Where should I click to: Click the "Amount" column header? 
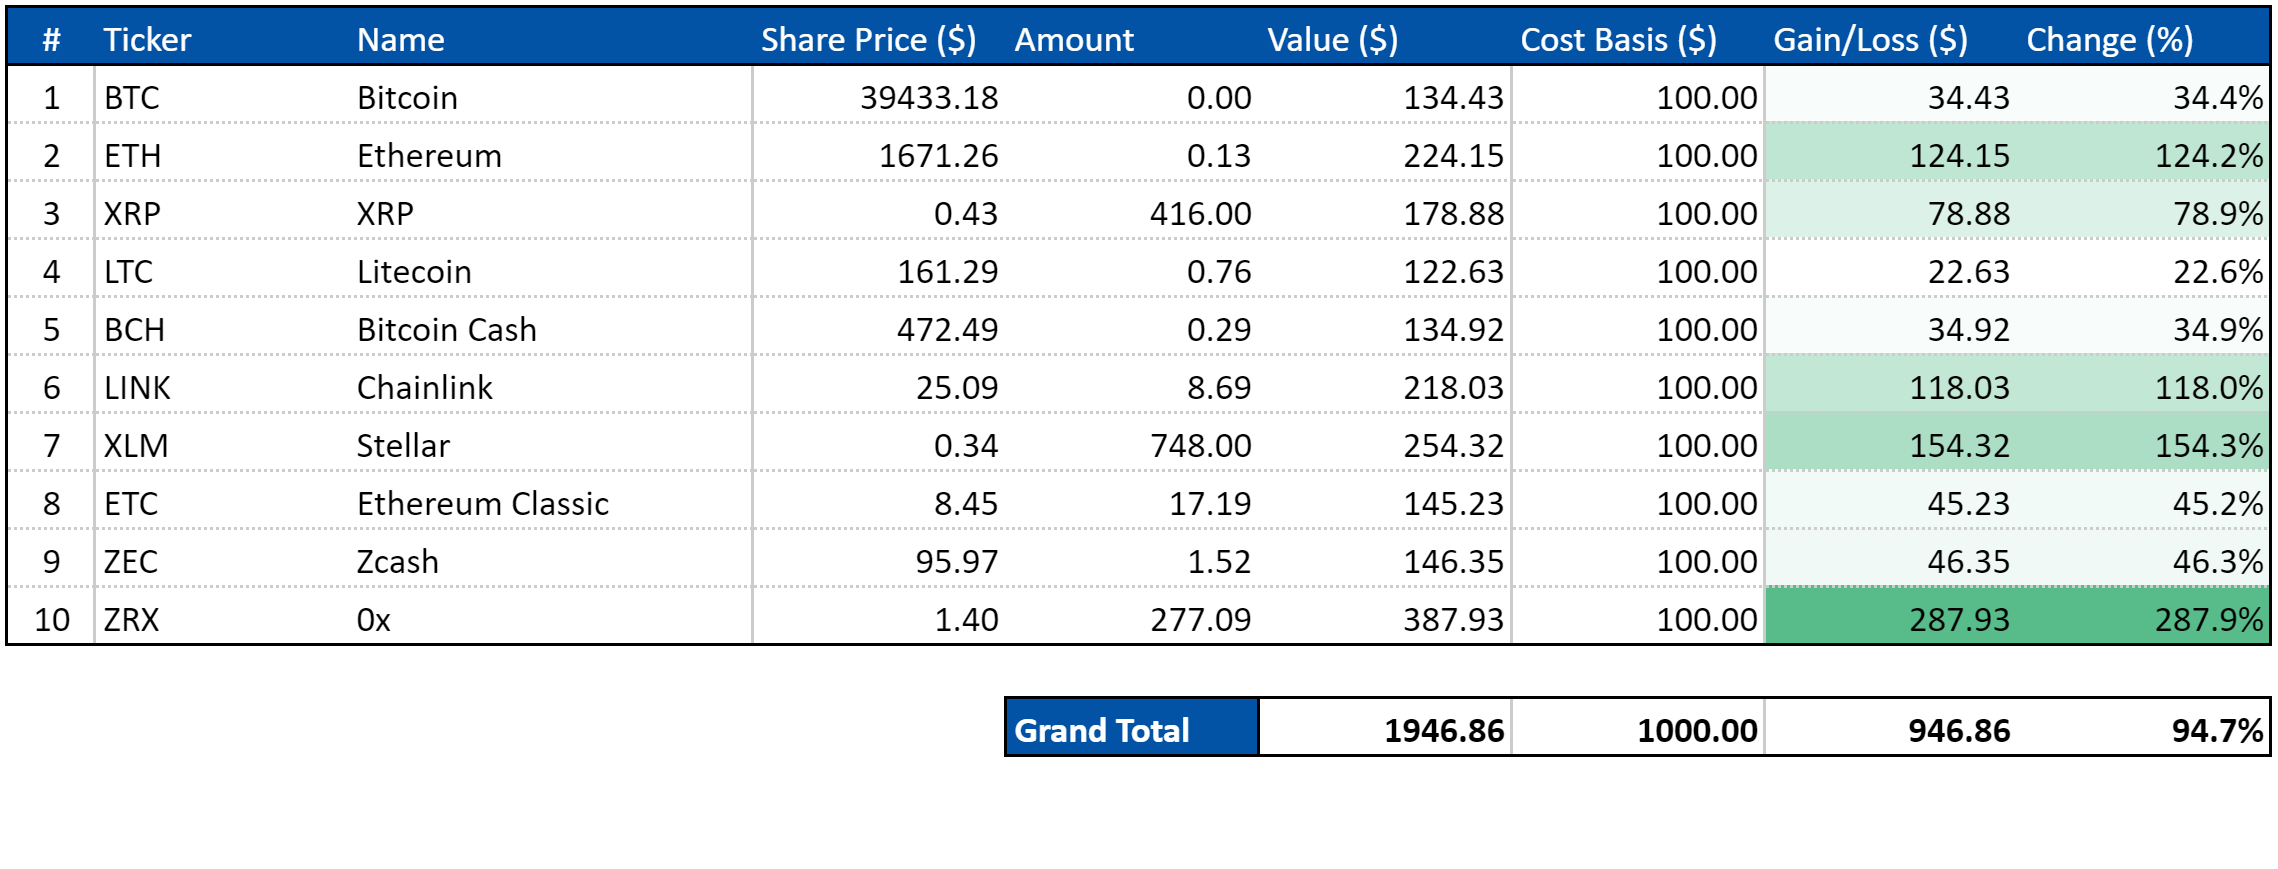coord(1074,40)
